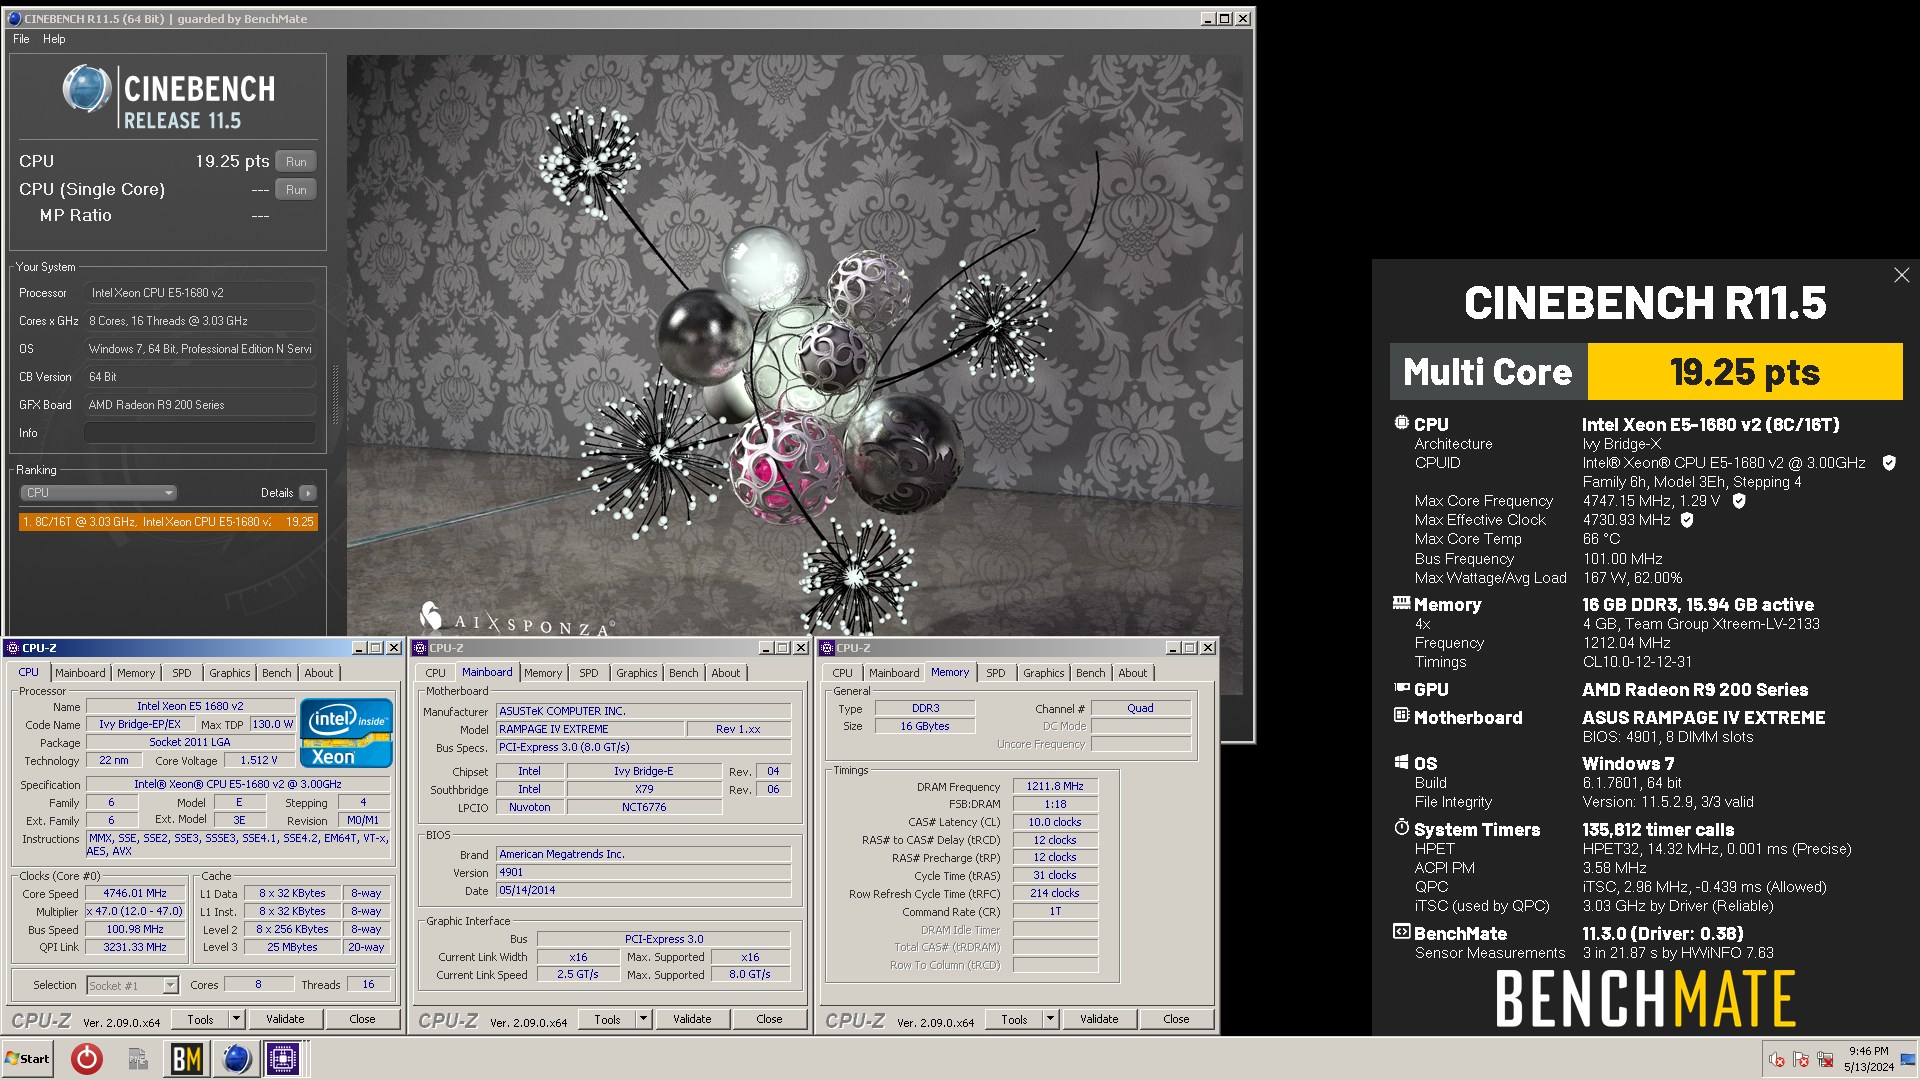Click the shield icon next to Max Effective Clock

tap(1687, 520)
